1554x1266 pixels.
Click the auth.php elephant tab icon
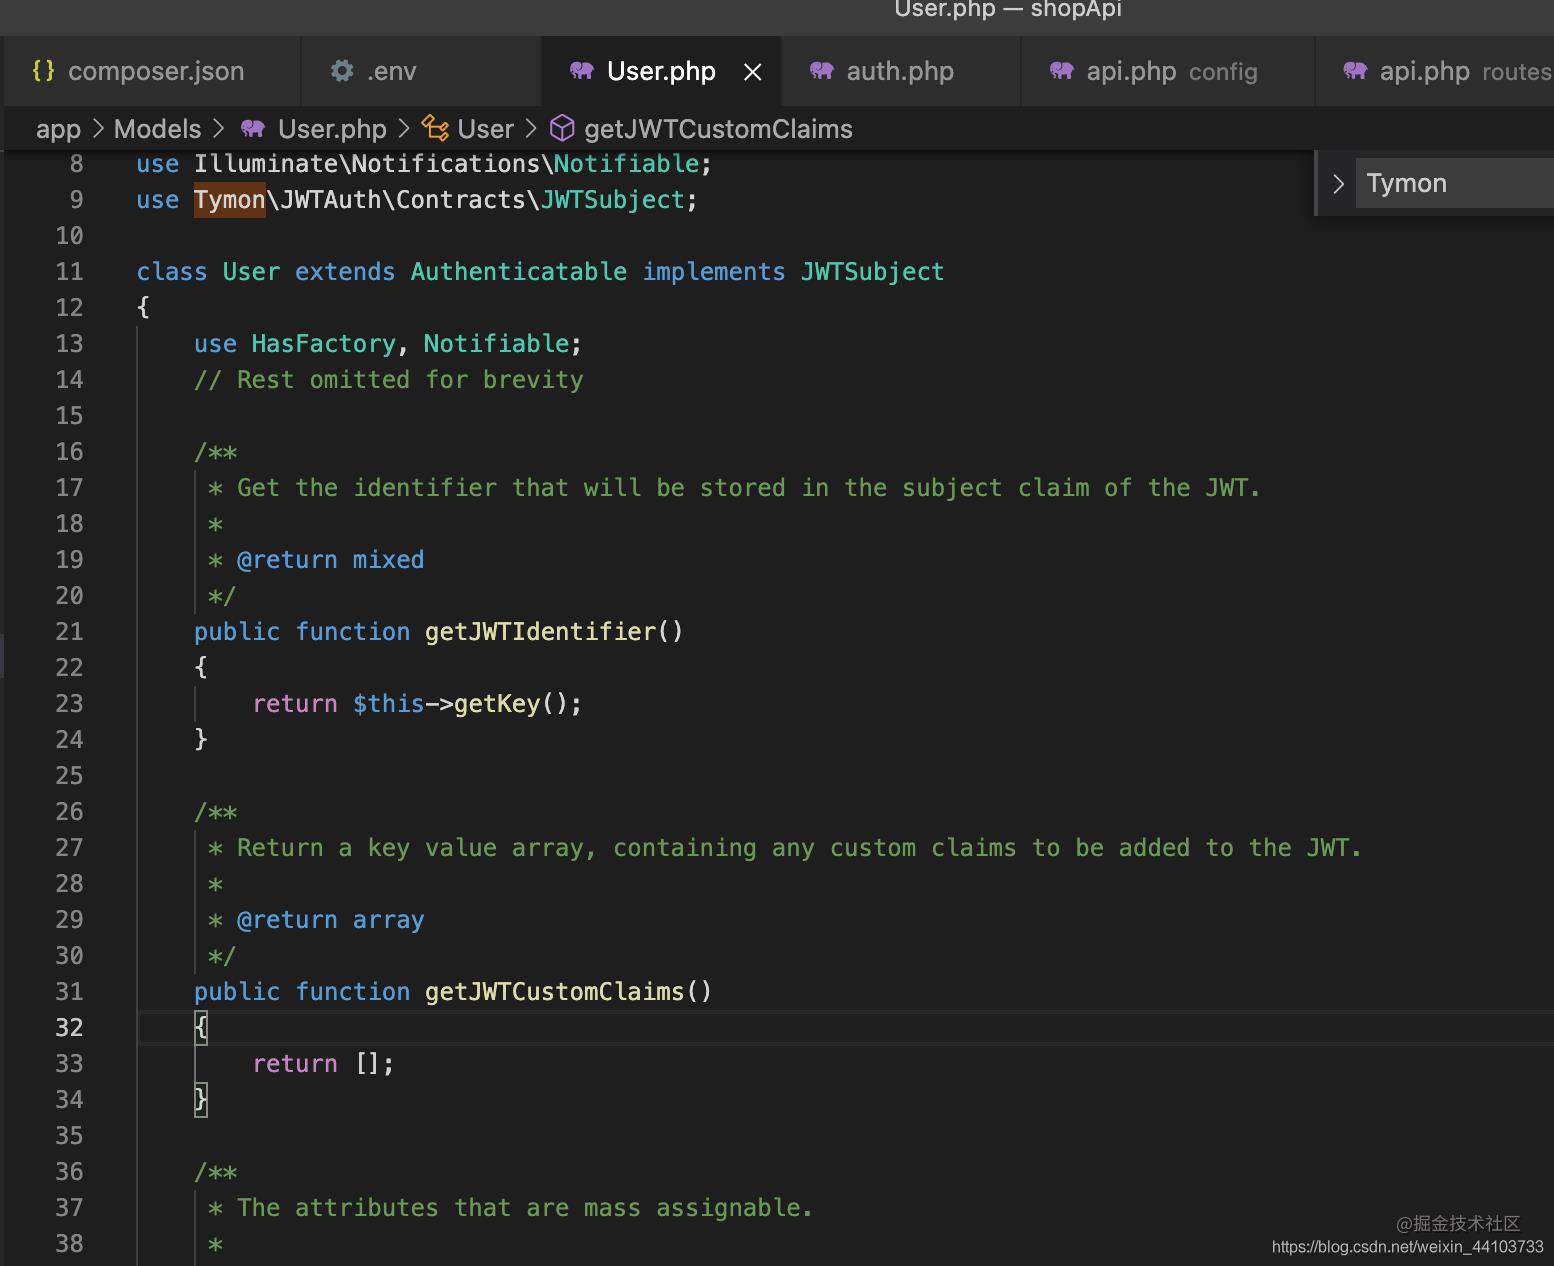(822, 71)
